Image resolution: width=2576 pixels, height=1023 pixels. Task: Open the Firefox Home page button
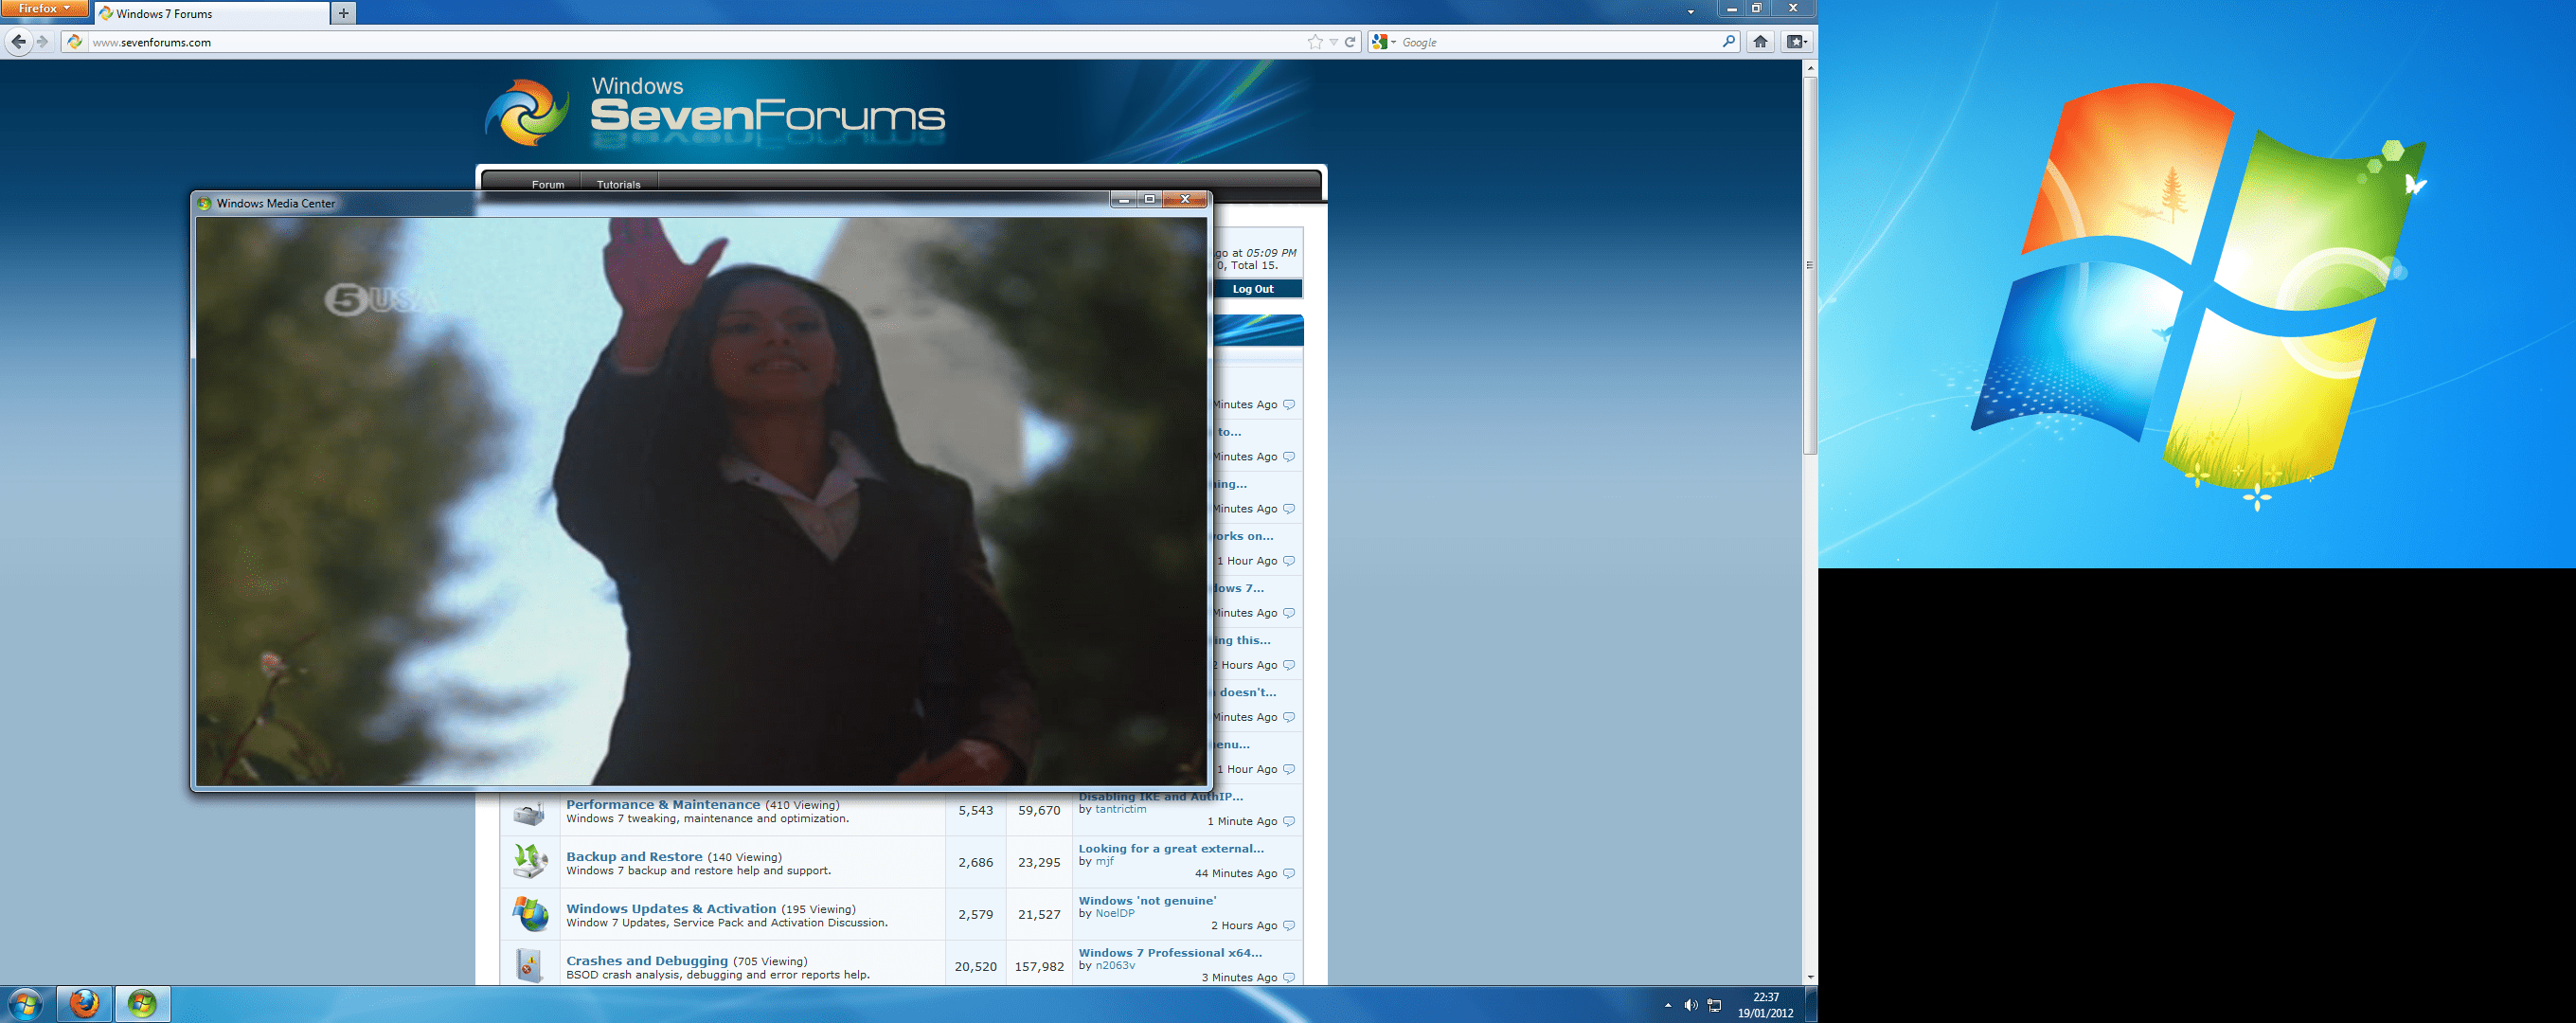pyautogui.click(x=1761, y=42)
